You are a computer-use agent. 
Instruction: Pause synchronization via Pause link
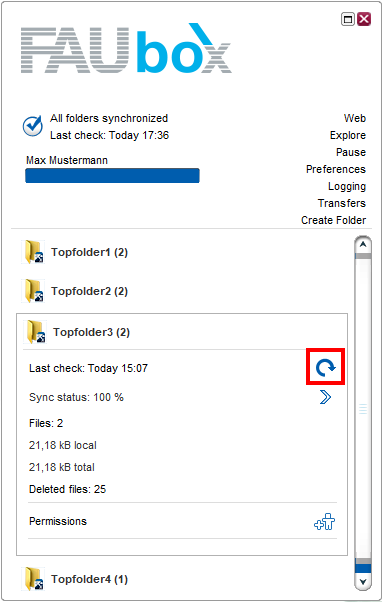(x=351, y=152)
